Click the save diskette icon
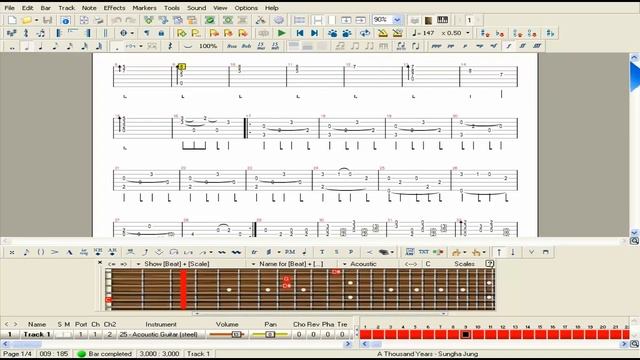Viewport: 640px width, 360px height. pos(47,20)
